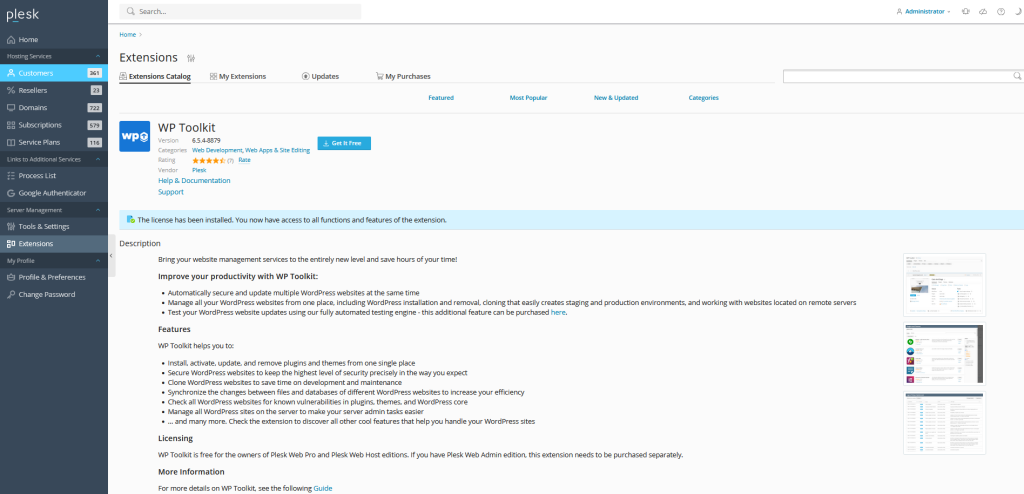Click the Plesk logo in the sidebar
The width and height of the screenshot is (1024, 494).
[x=22, y=13]
